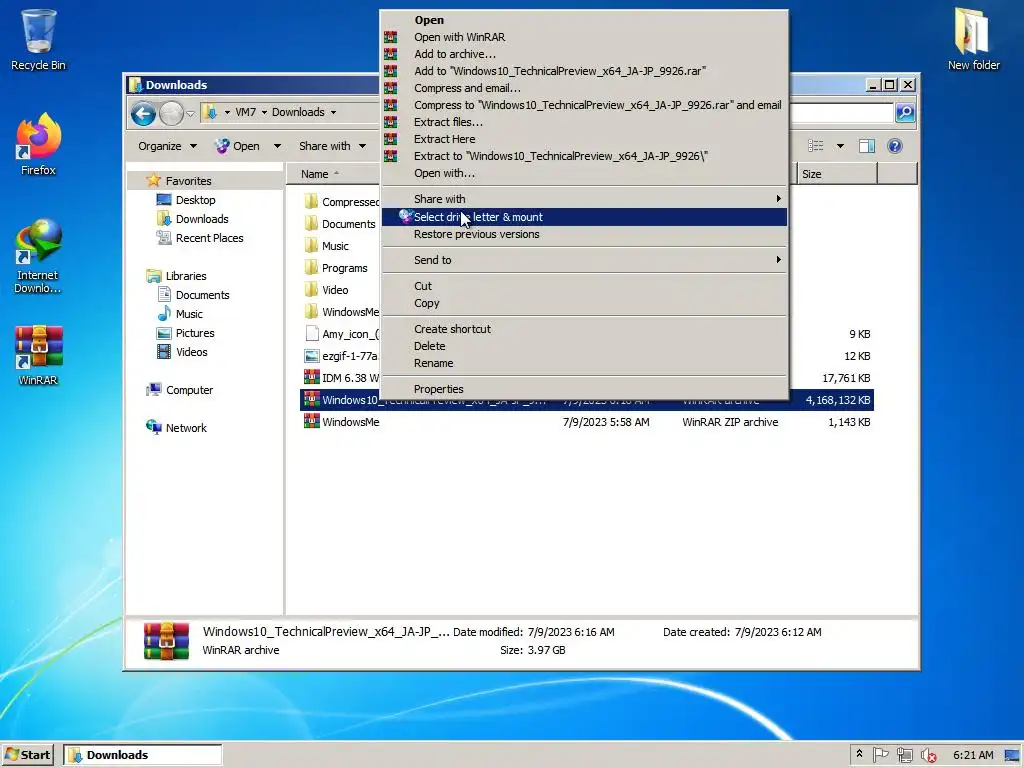Viewport: 1024px width, 768px height.
Task: Expand the views dropdown arrow
Action: [840, 146]
